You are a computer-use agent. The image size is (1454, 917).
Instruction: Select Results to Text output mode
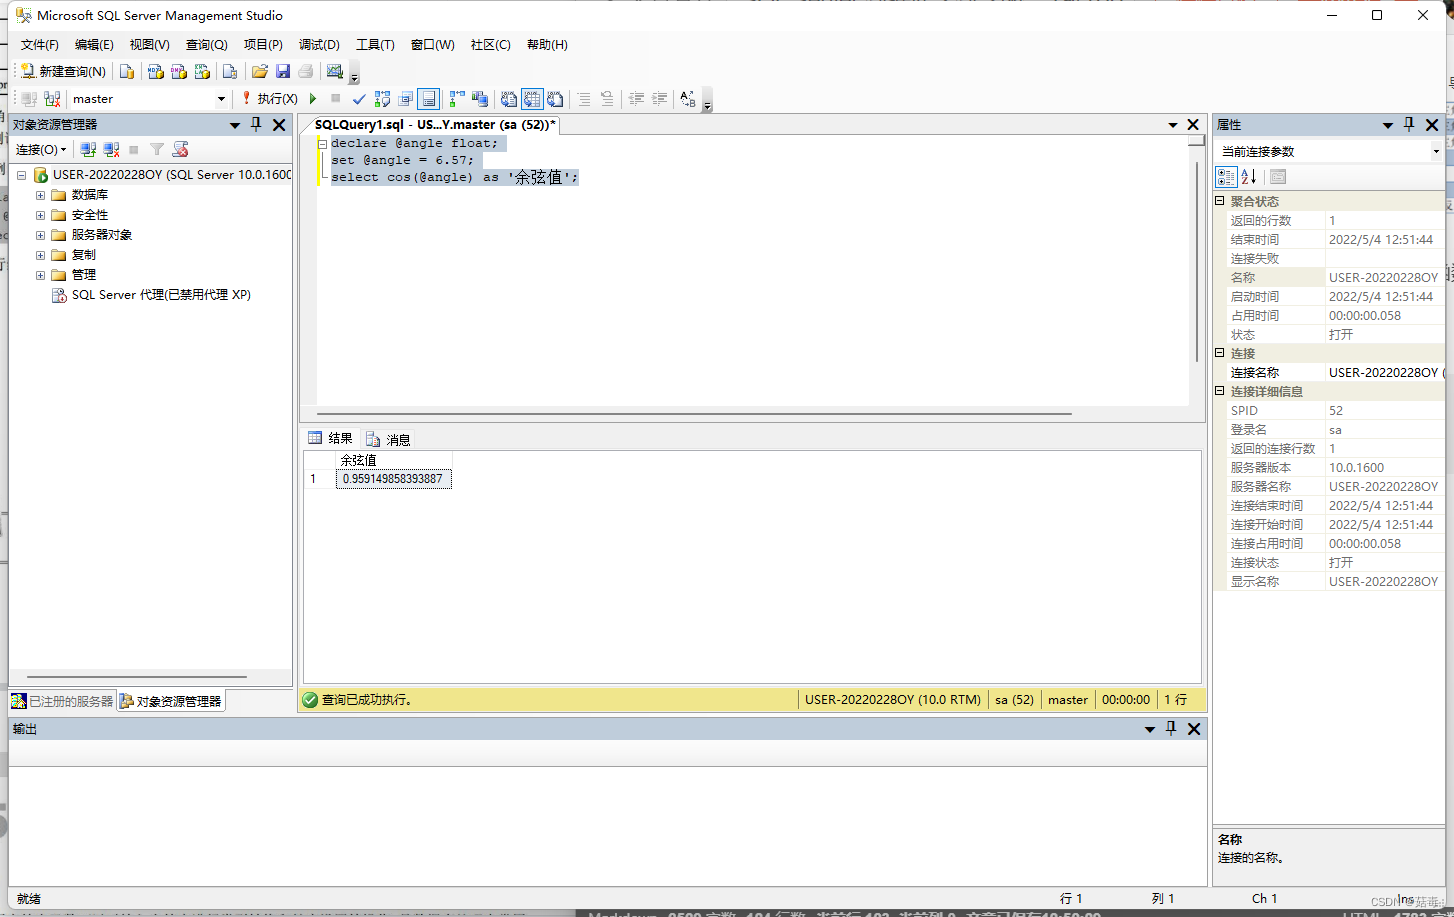509,99
